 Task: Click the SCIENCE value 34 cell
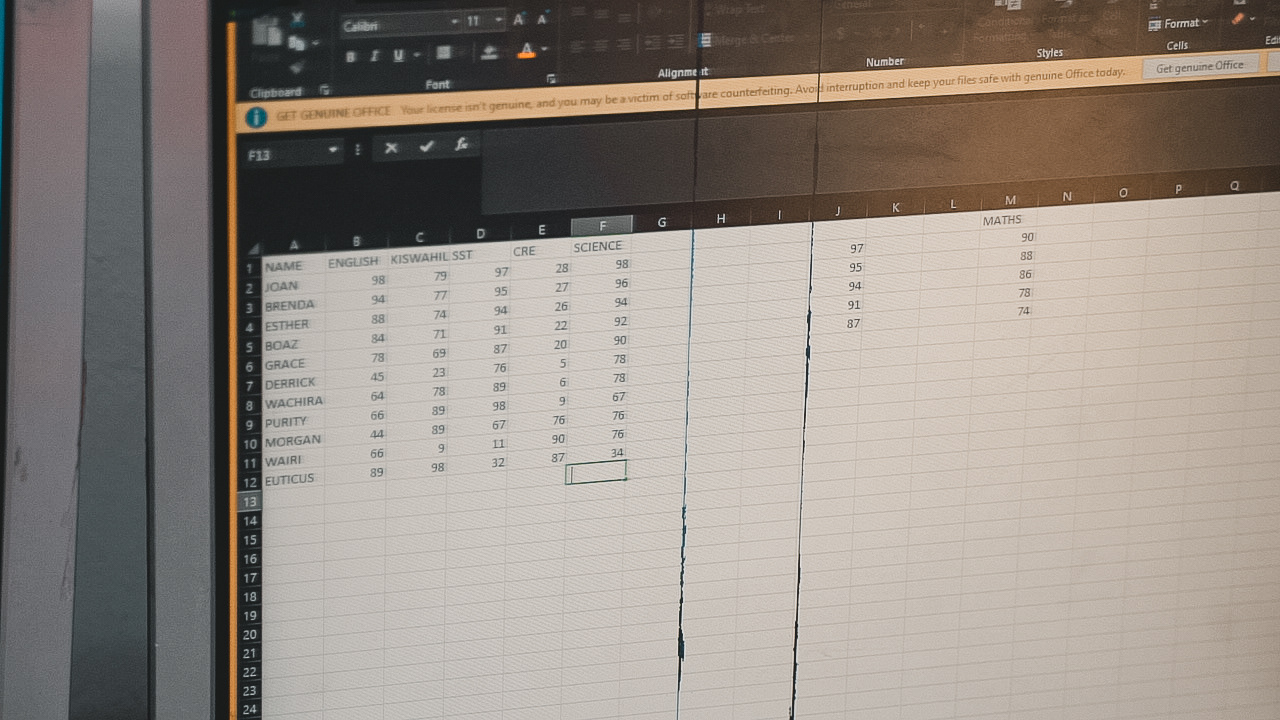pos(599,453)
